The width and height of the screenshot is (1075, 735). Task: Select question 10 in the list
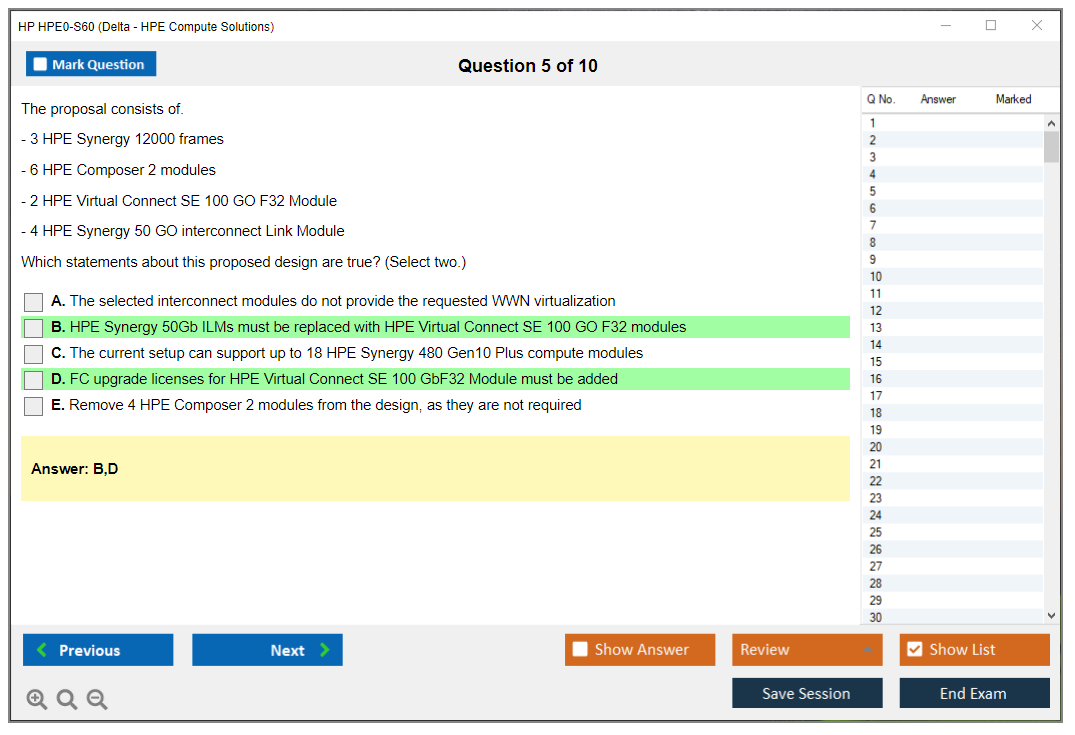coord(876,277)
